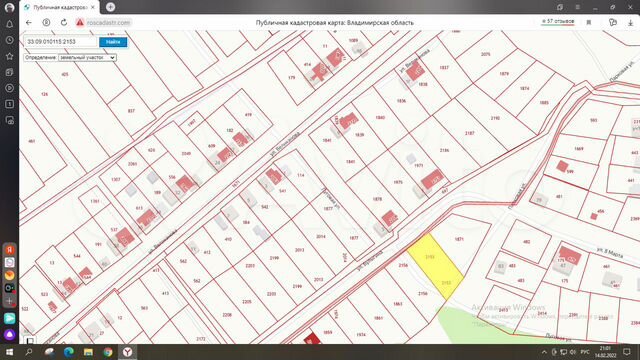Go back with the browser back arrow
This screenshot has width=640, height=360.
[29, 22]
